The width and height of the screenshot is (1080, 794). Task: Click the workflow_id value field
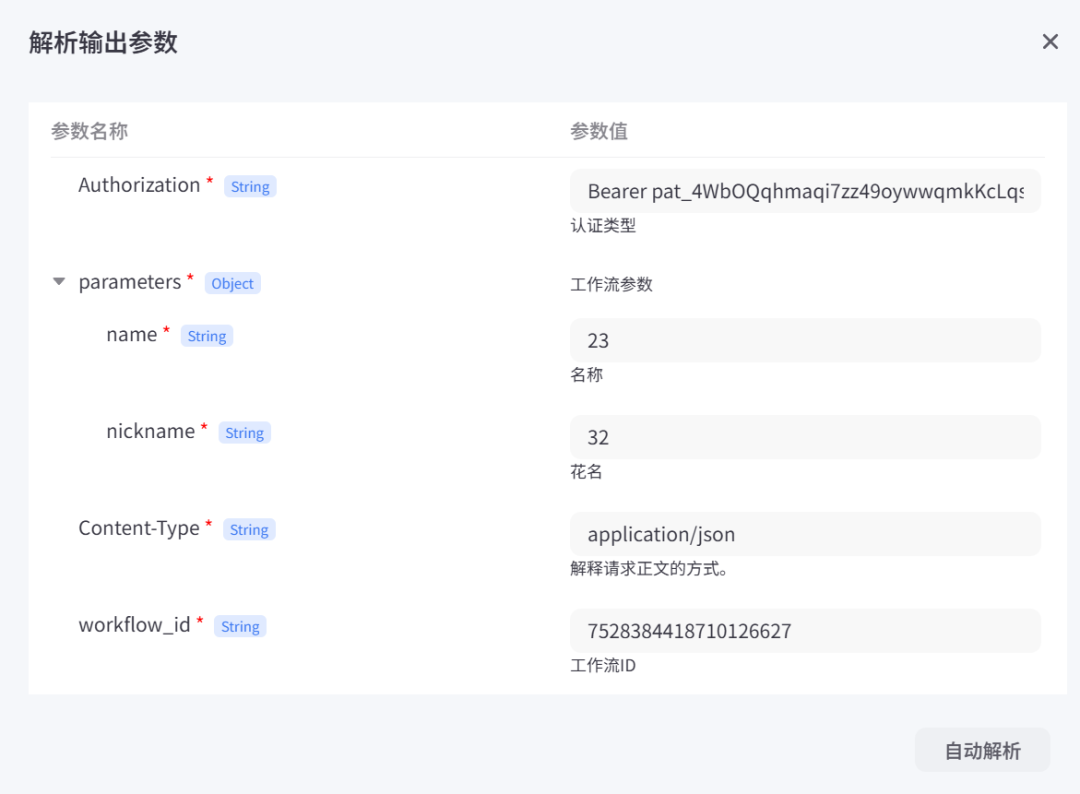click(x=805, y=631)
